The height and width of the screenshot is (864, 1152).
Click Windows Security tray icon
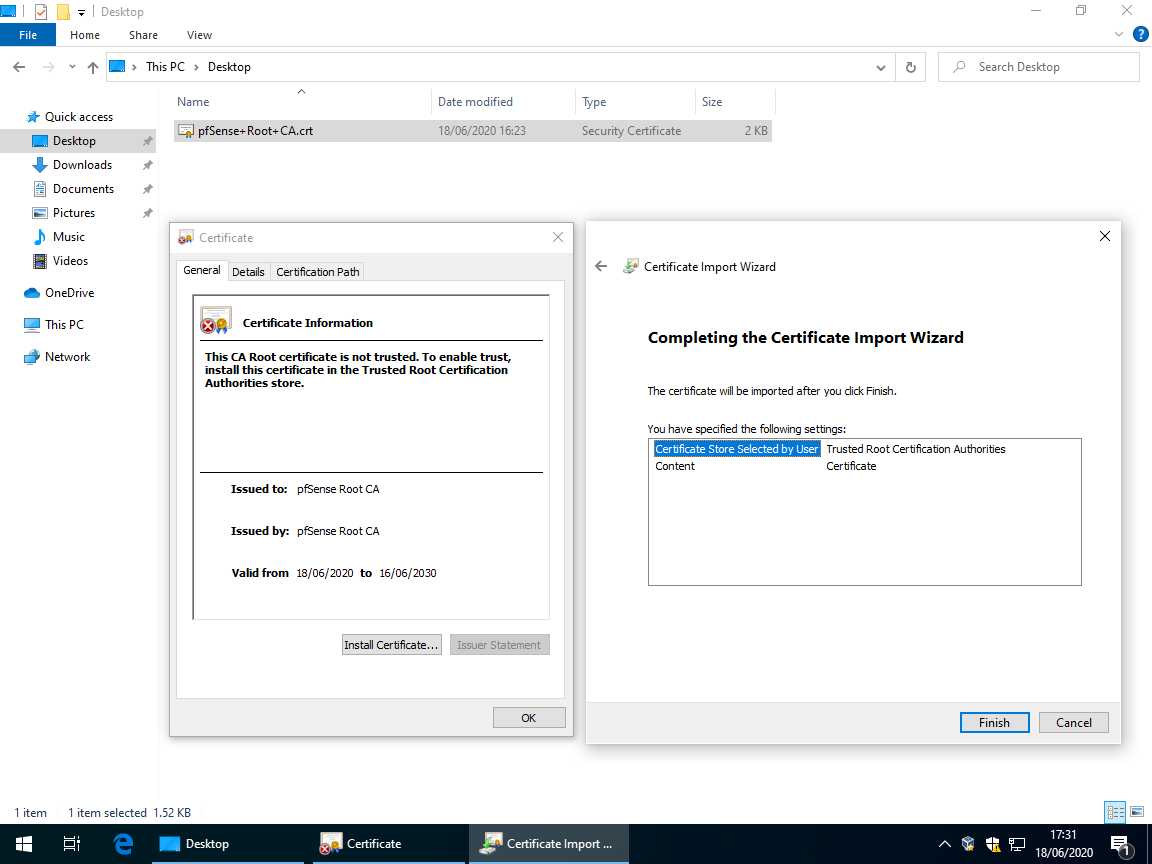(993, 843)
